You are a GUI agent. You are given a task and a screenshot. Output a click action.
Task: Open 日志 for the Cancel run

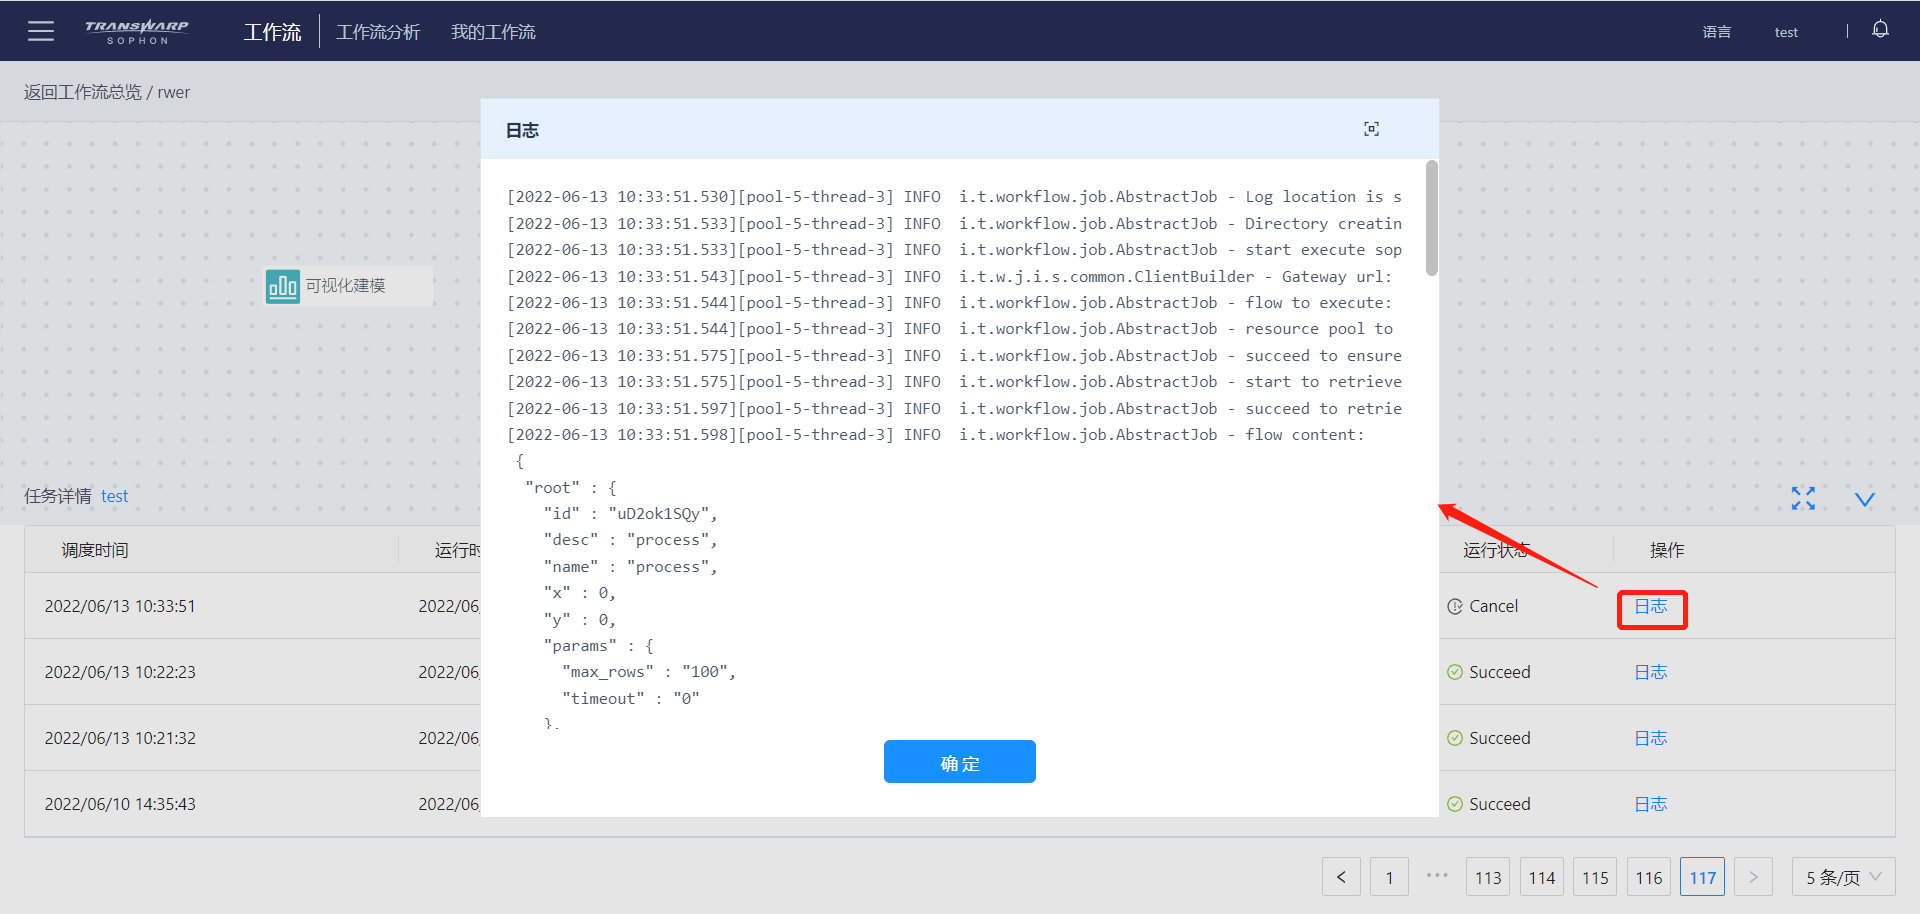pos(1651,606)
